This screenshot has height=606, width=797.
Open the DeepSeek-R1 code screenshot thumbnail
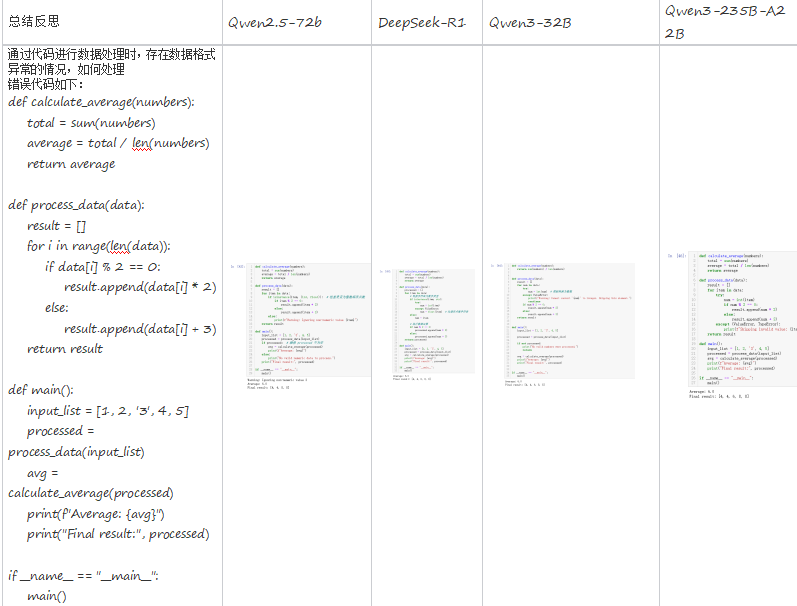coord(427,324)
